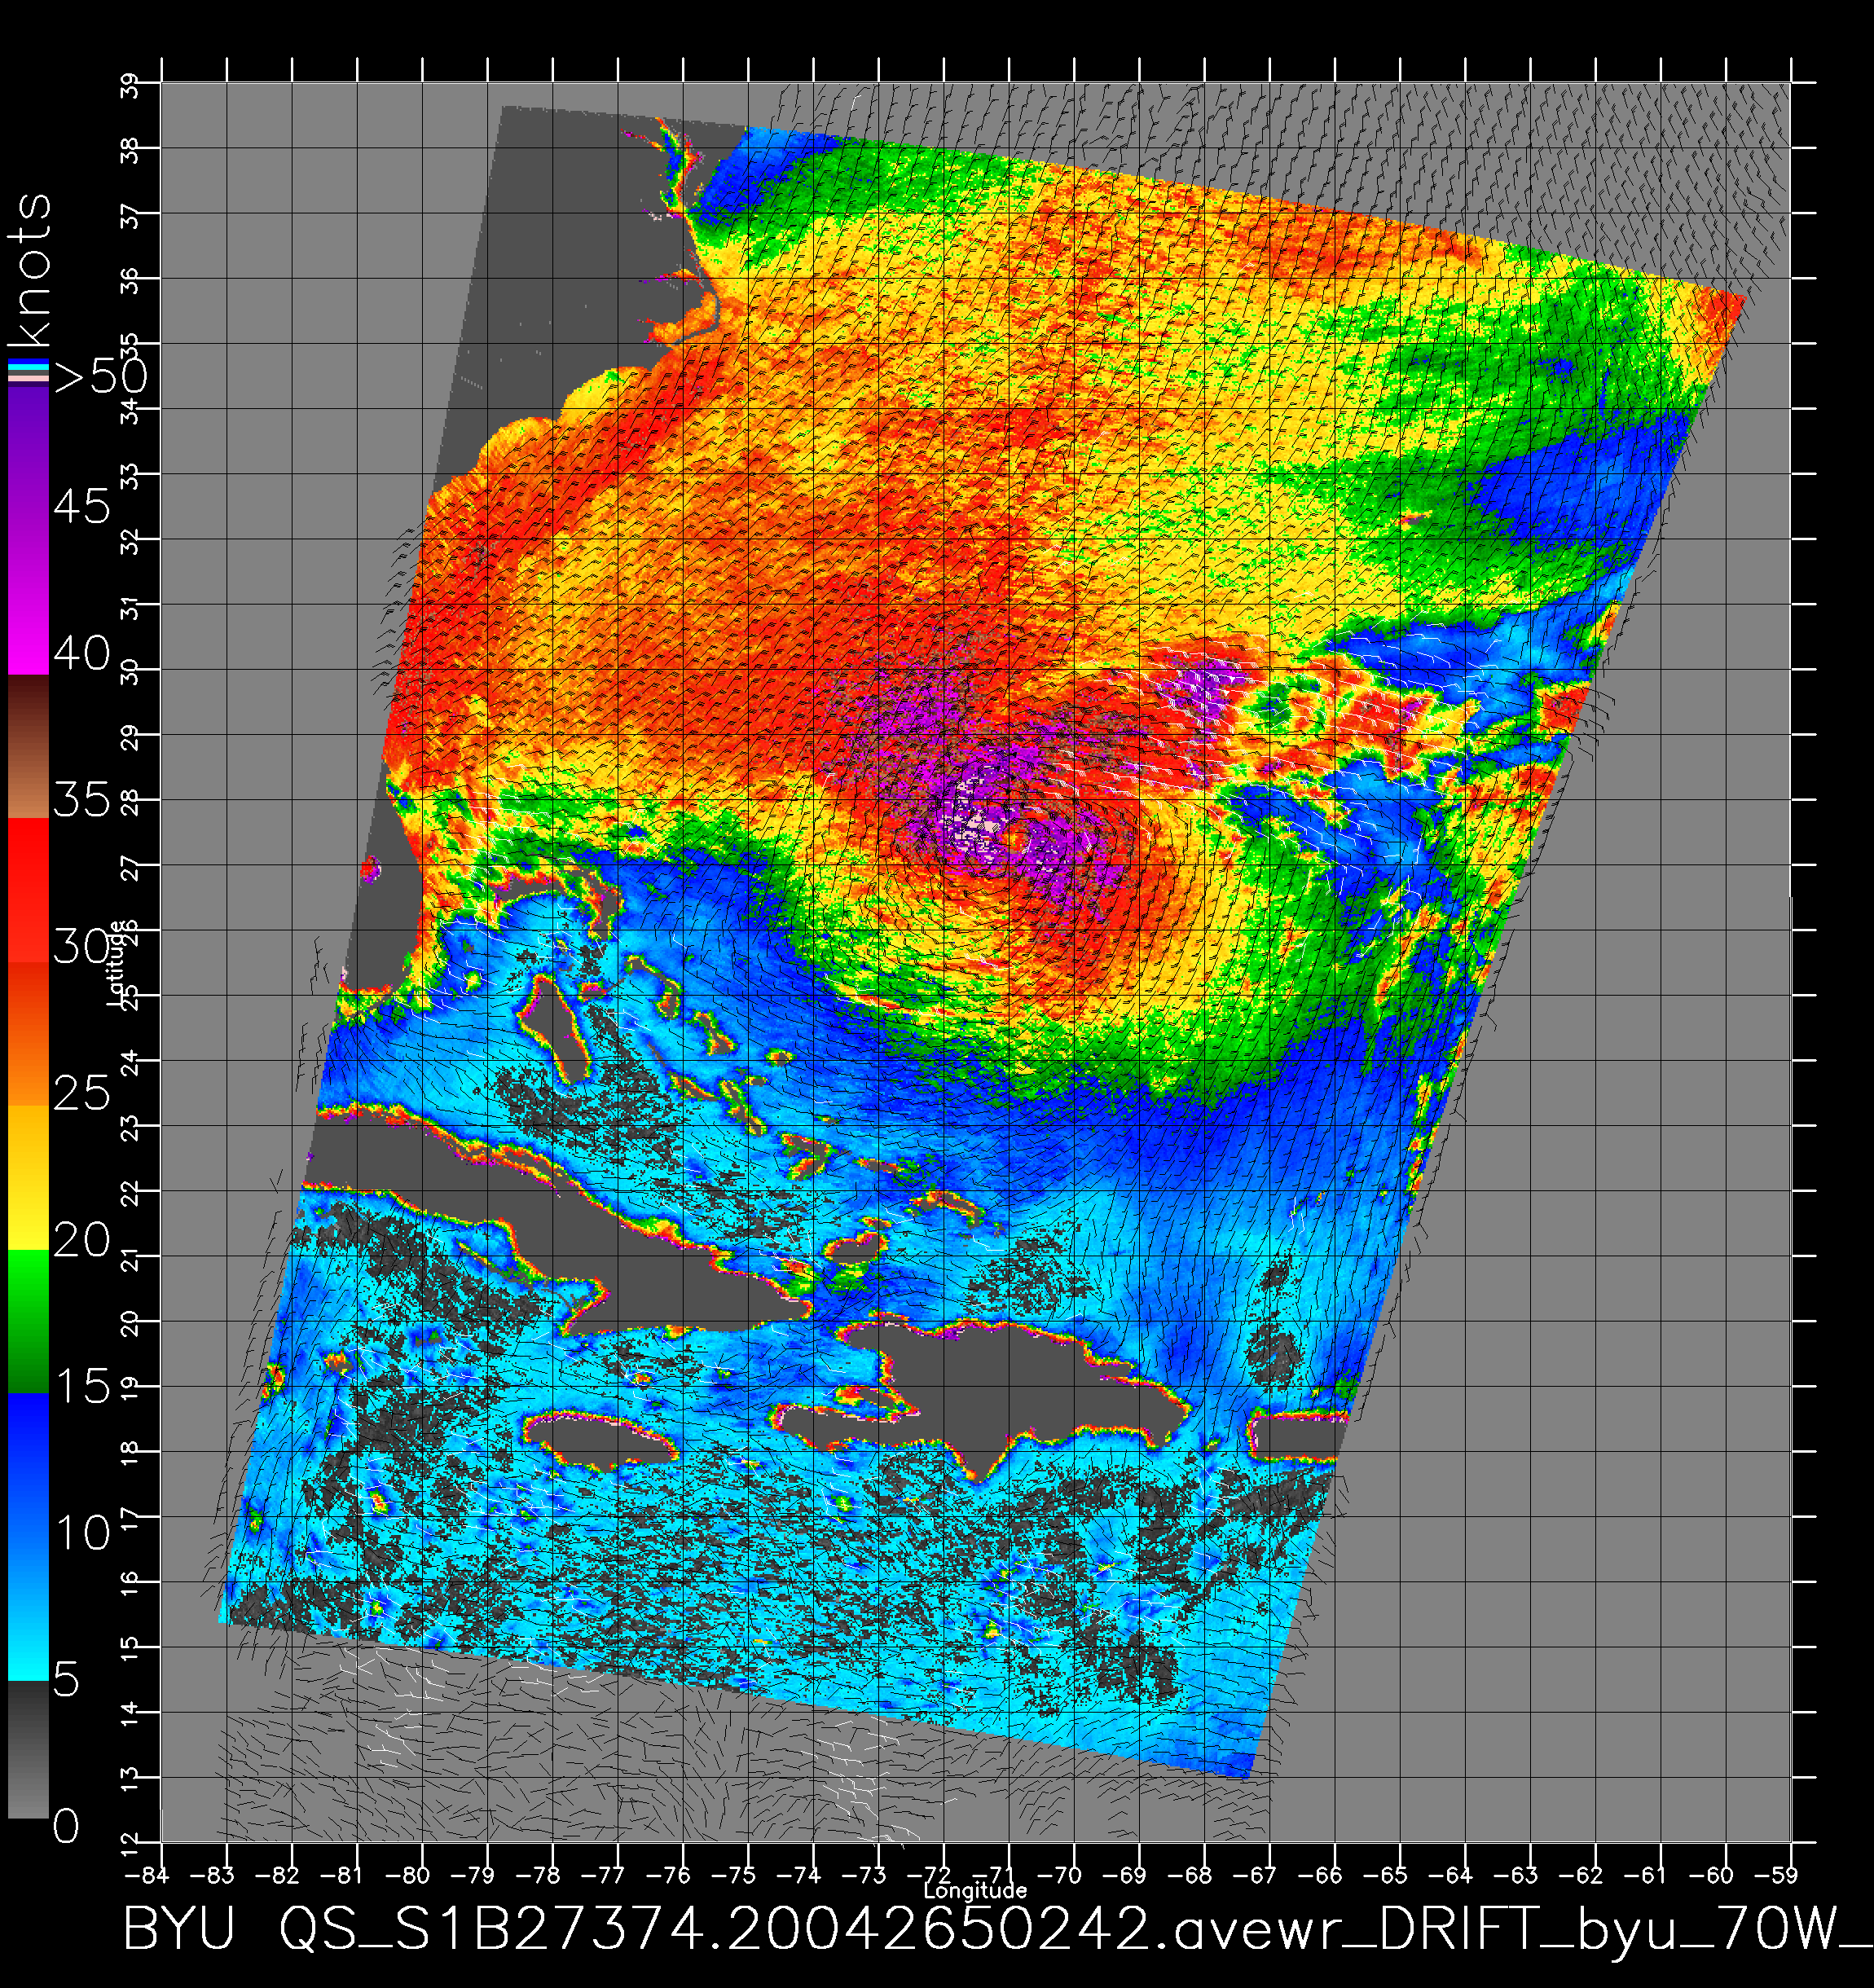This screenshot has width=1874, height=1988.
Task: Click the "37" latitude tick label
Action: [x=129, y=216]
